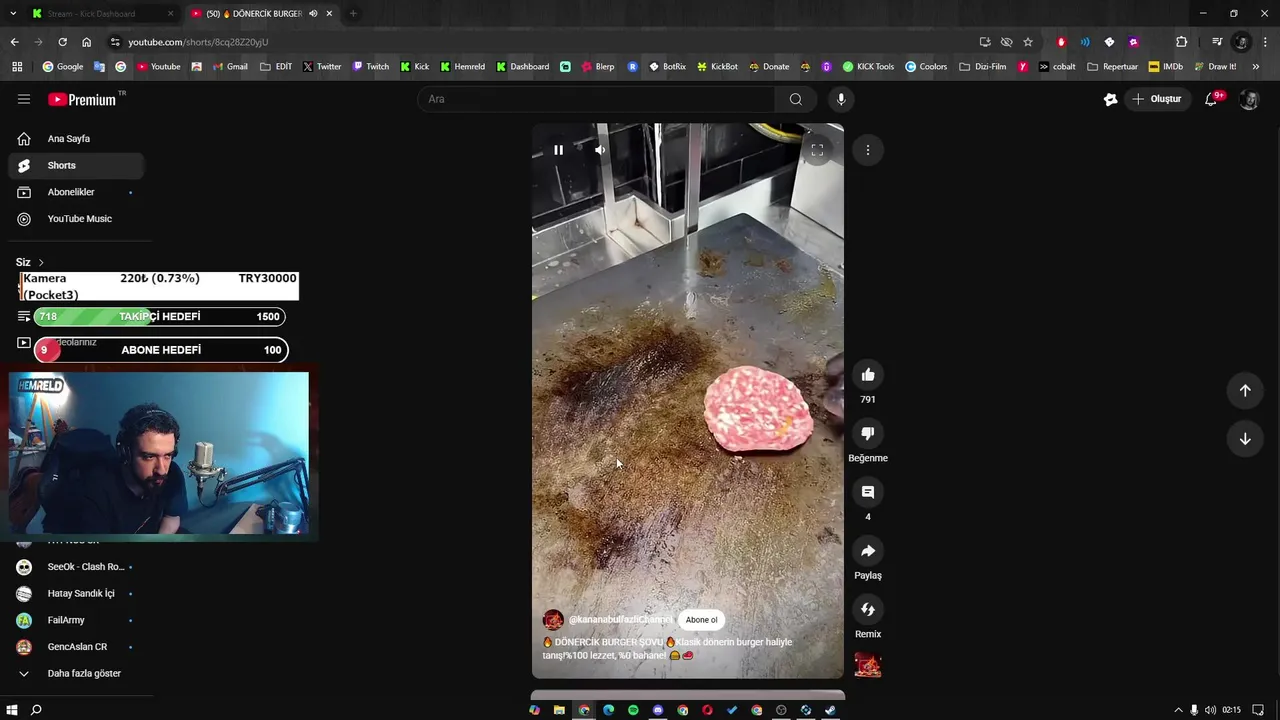This screenshot has height=720, width=1280.
Task: Pause the playing Short
Action: 558,150
